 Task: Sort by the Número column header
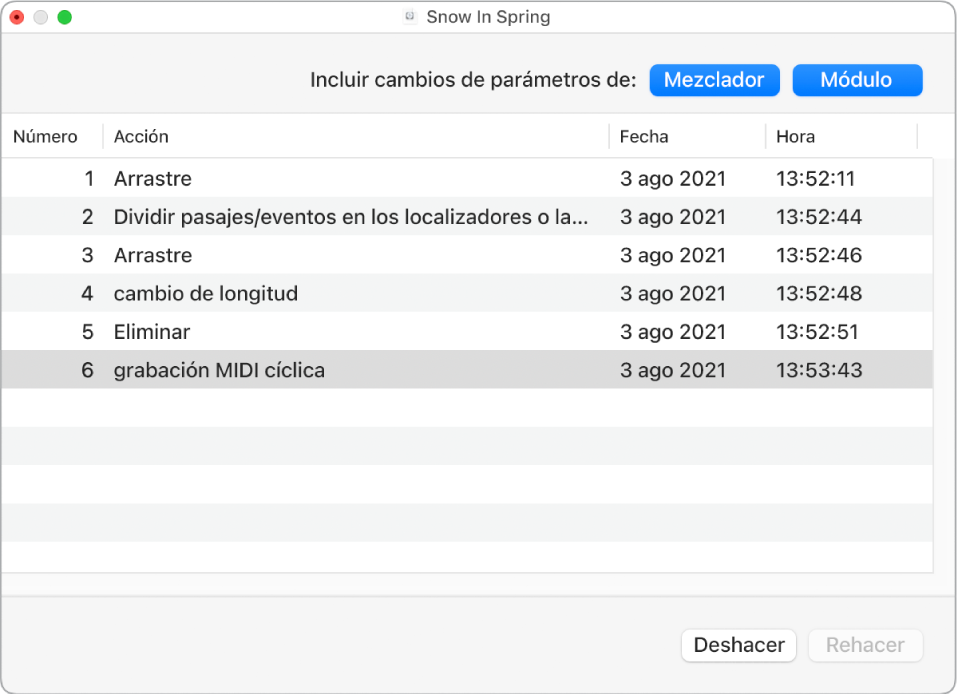(x=46, y=137)
